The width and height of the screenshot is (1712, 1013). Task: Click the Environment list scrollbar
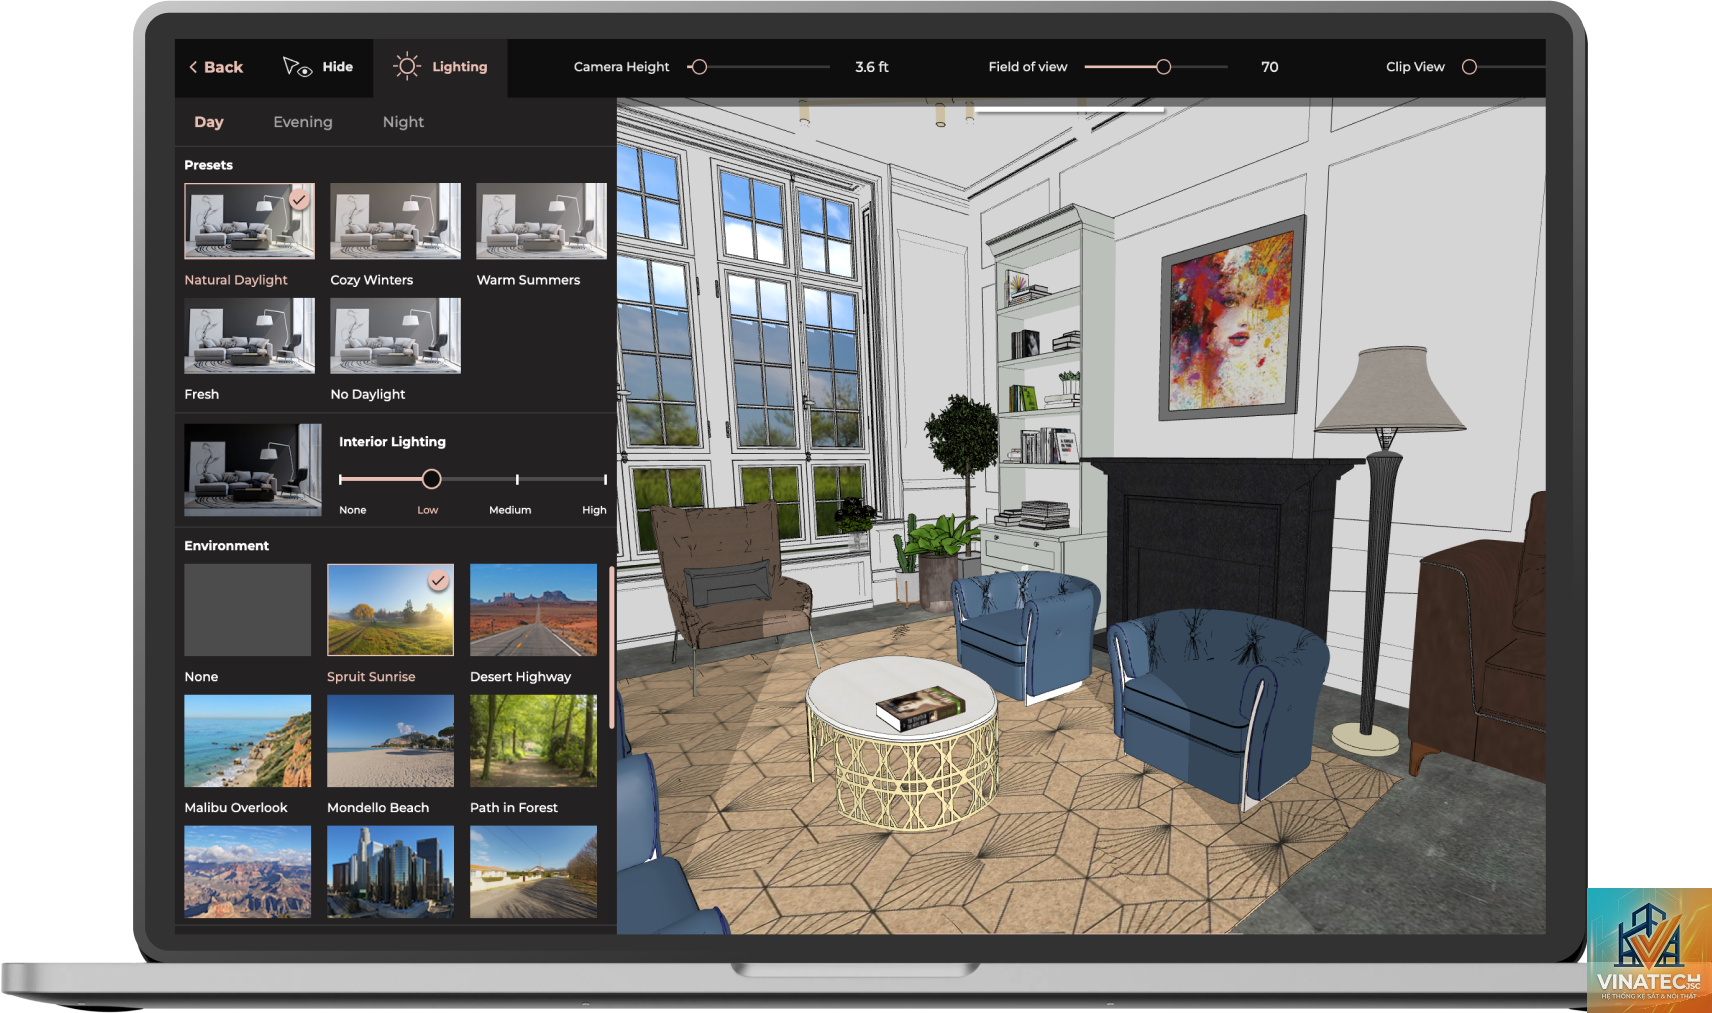click(x=611, y=647)
